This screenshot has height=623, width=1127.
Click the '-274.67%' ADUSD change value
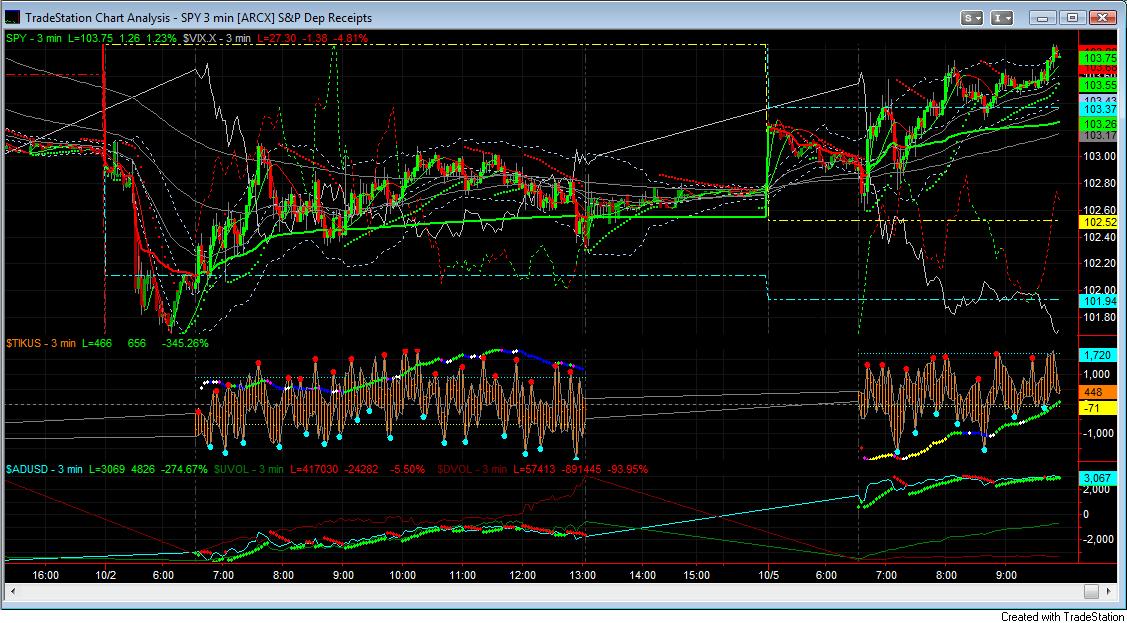click(x=185, y=469)
